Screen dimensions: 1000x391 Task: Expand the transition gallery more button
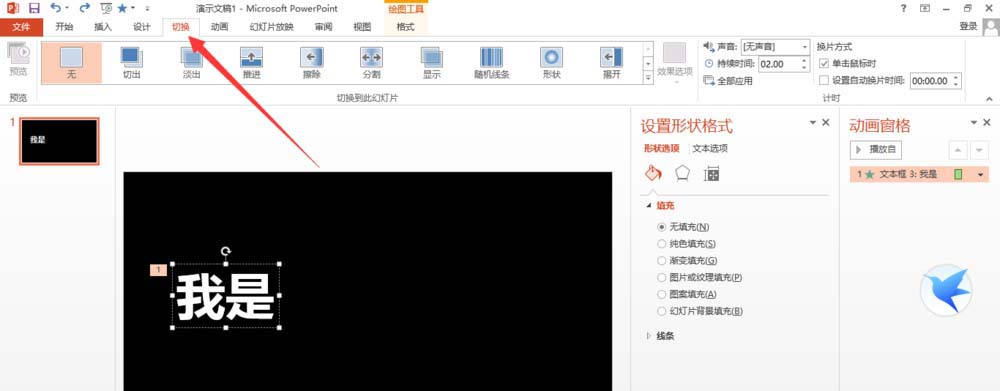pyautogui.click(x=649, y=77)
